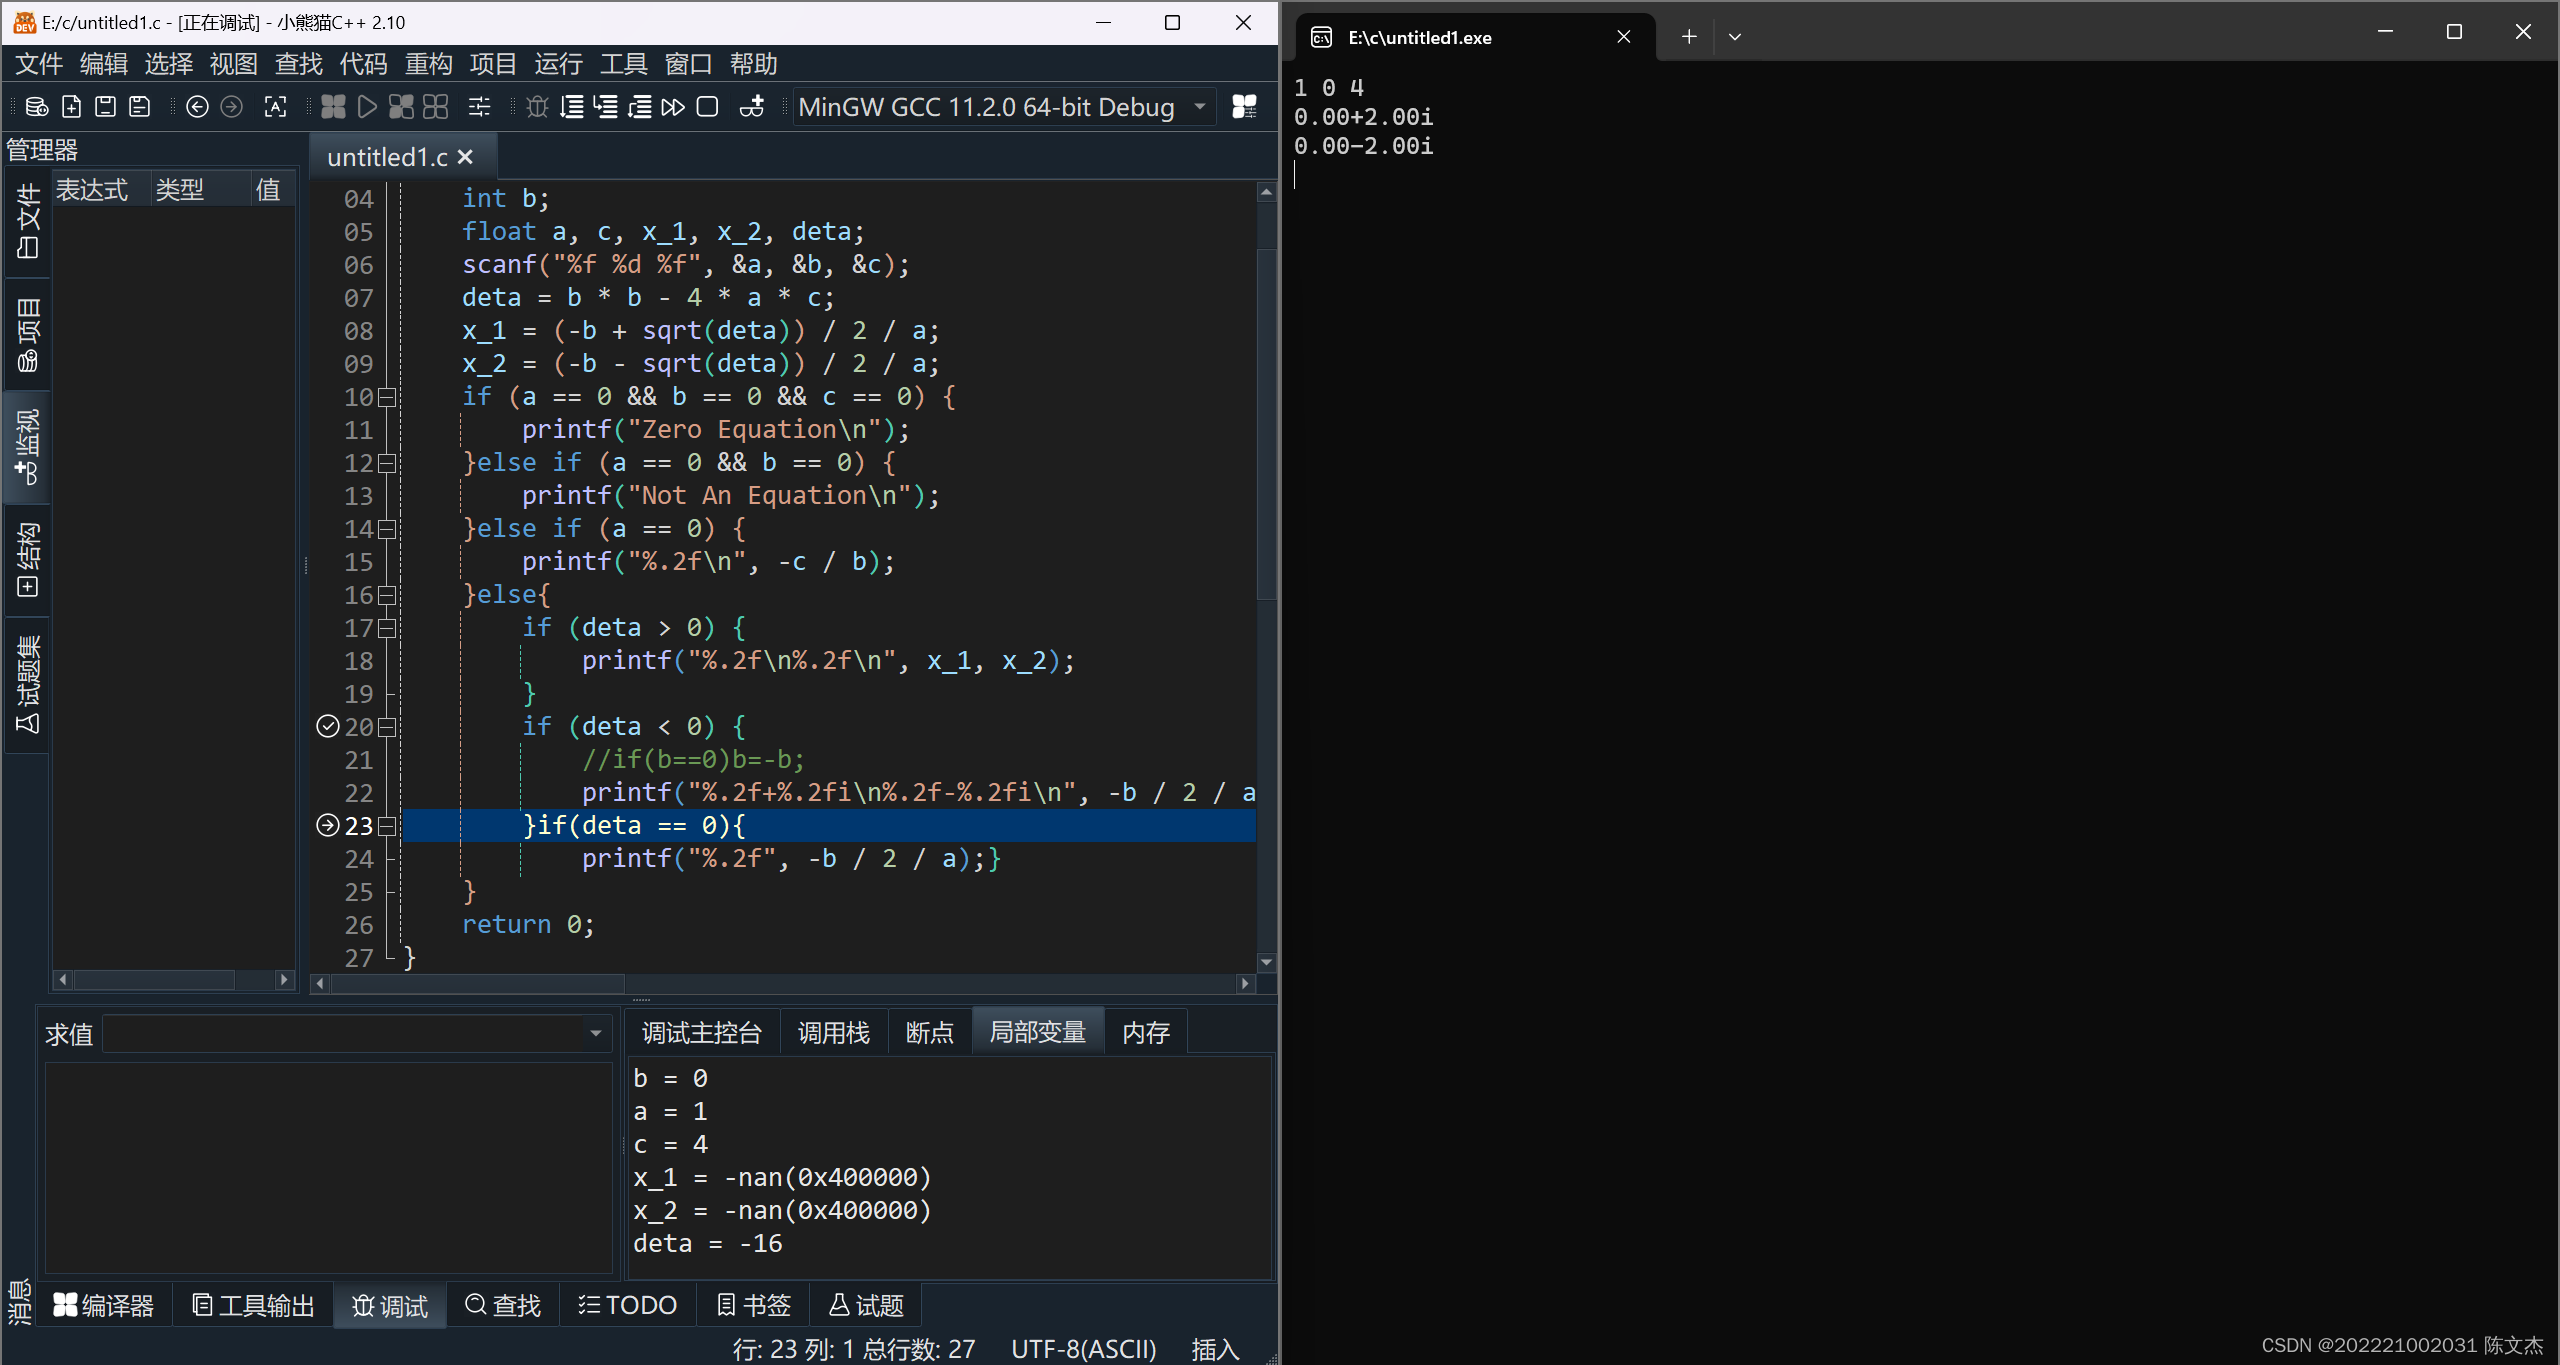Collapse the else block fold at line 16

pyautogui.click(x=387, y=596)
